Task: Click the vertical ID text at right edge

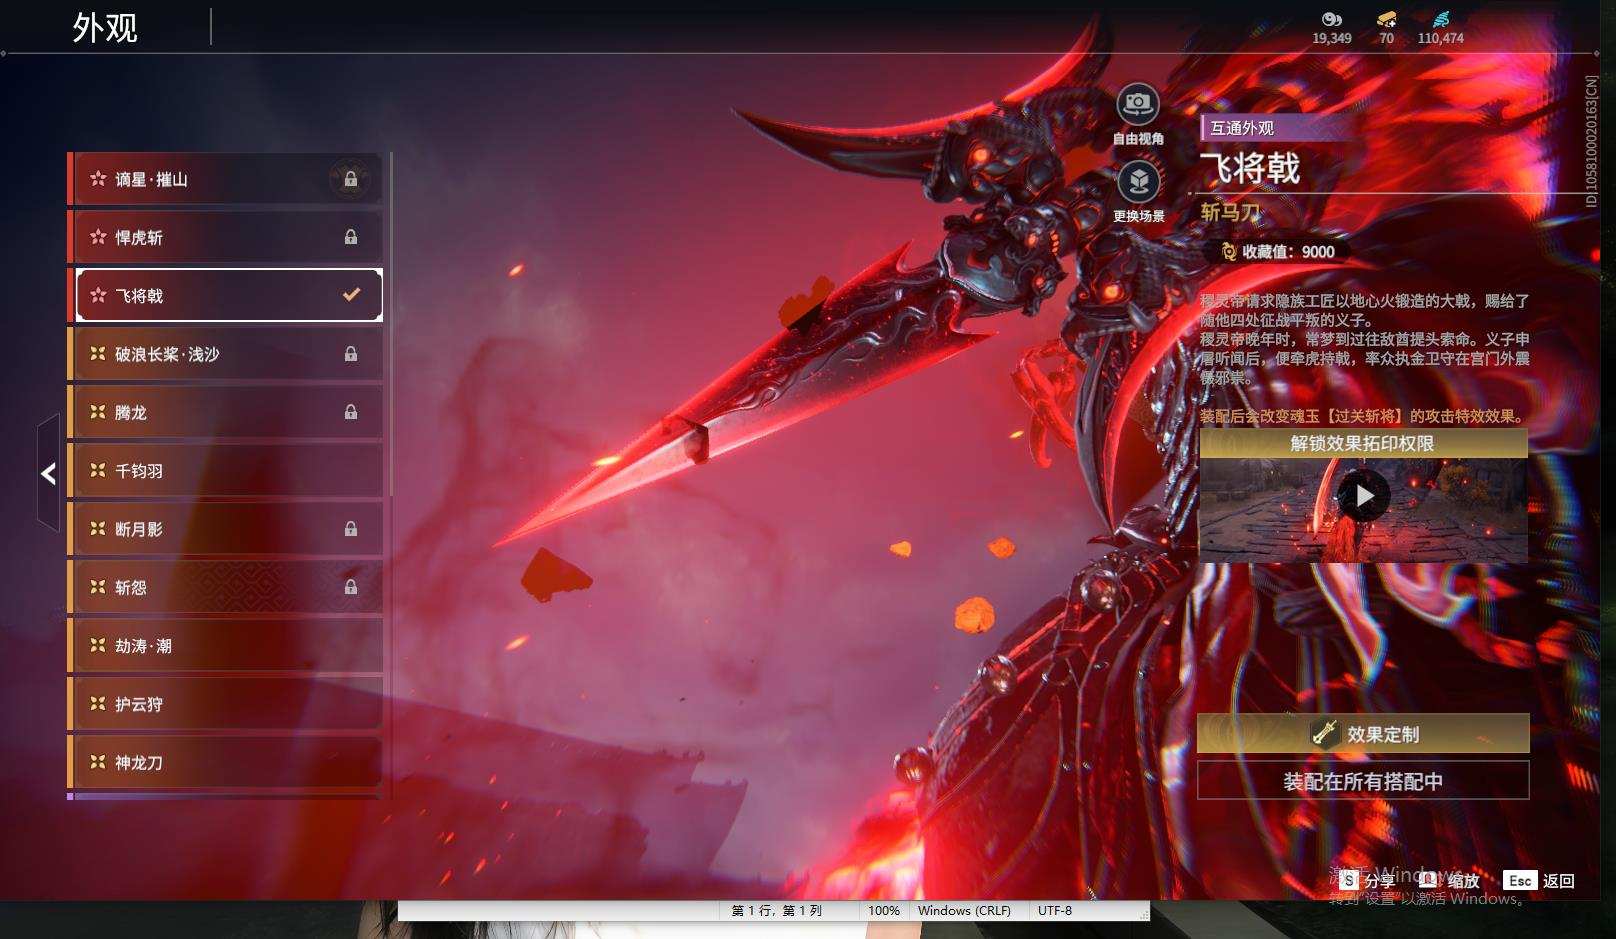Action: [x=1591, y=141]
